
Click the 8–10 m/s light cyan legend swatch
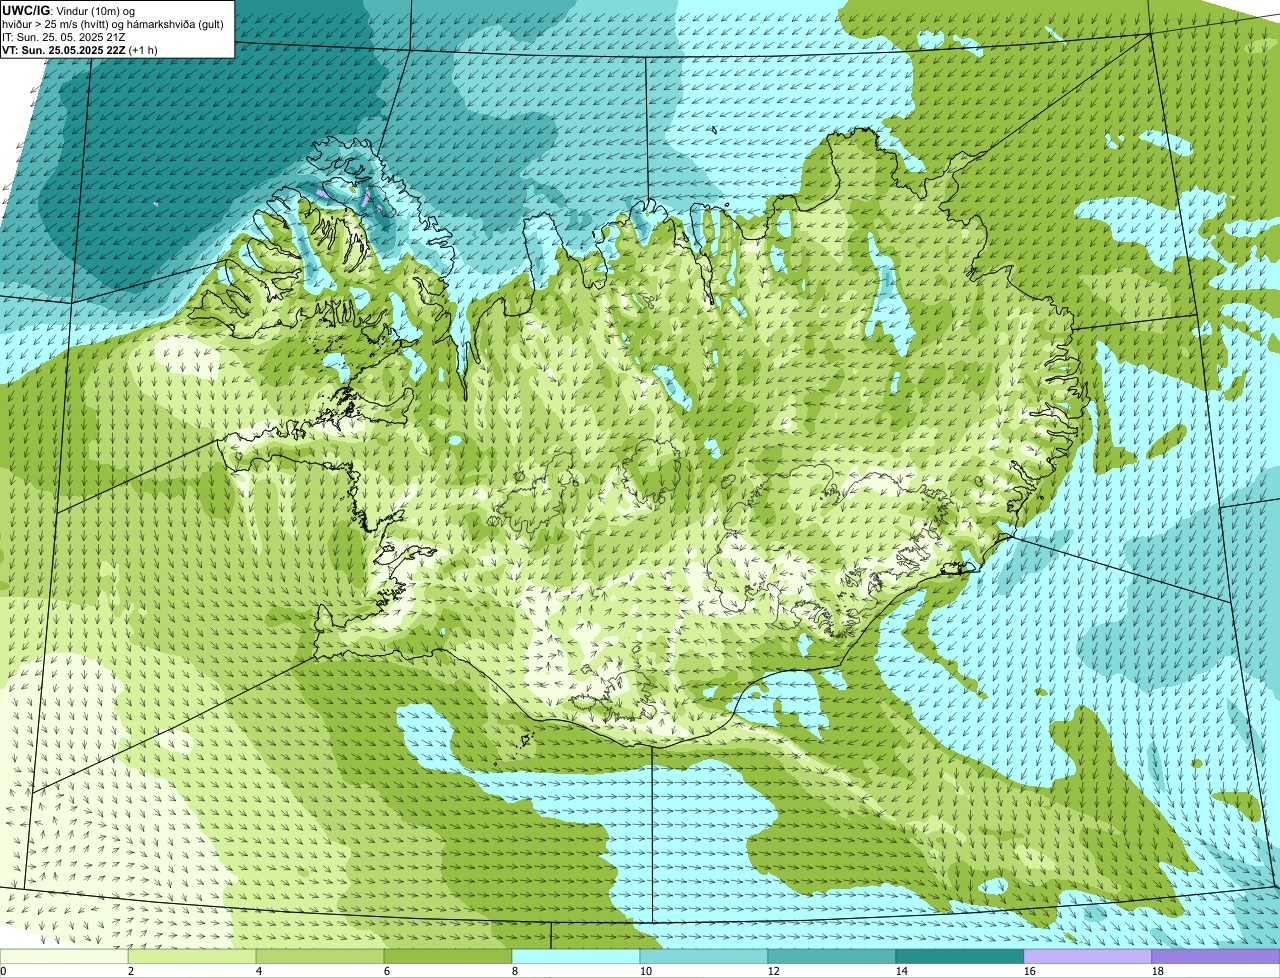tap(576, 957)
